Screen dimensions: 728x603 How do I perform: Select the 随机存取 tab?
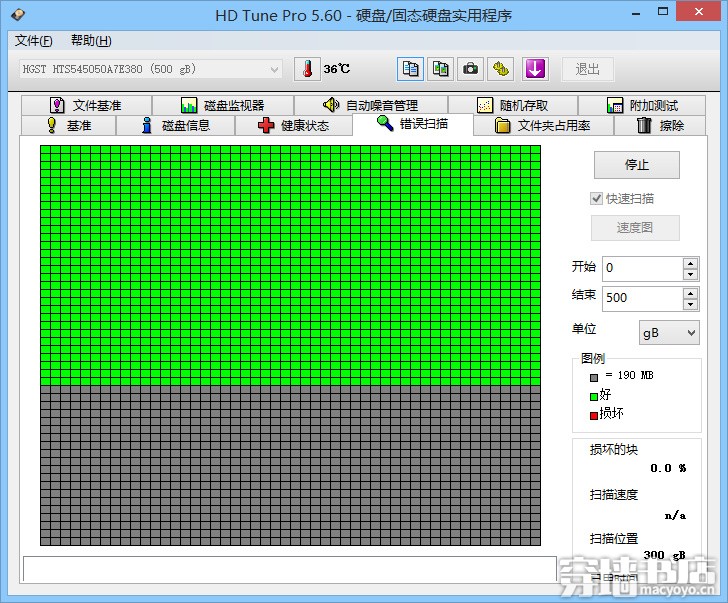[512, 105]
